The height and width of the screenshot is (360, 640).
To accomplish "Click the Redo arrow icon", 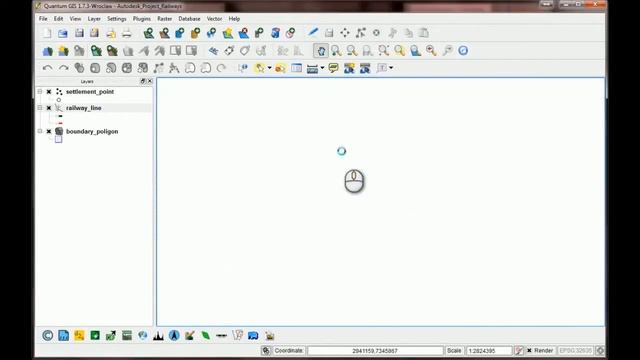I will 63,68.
